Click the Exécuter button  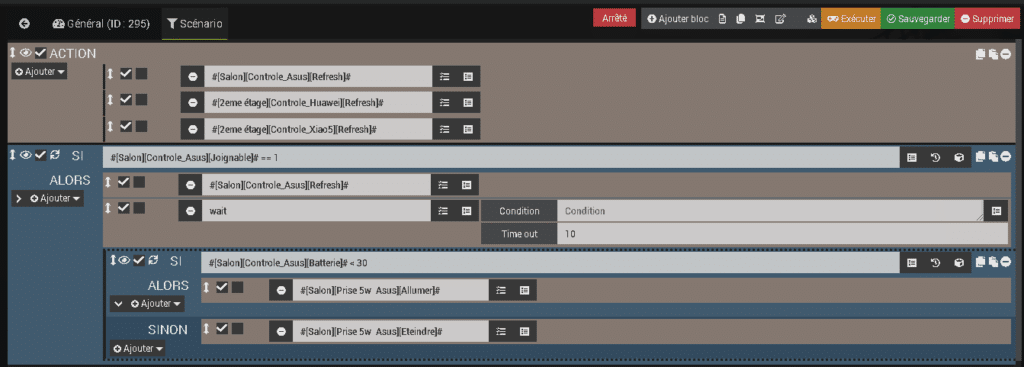click(851, 19)
